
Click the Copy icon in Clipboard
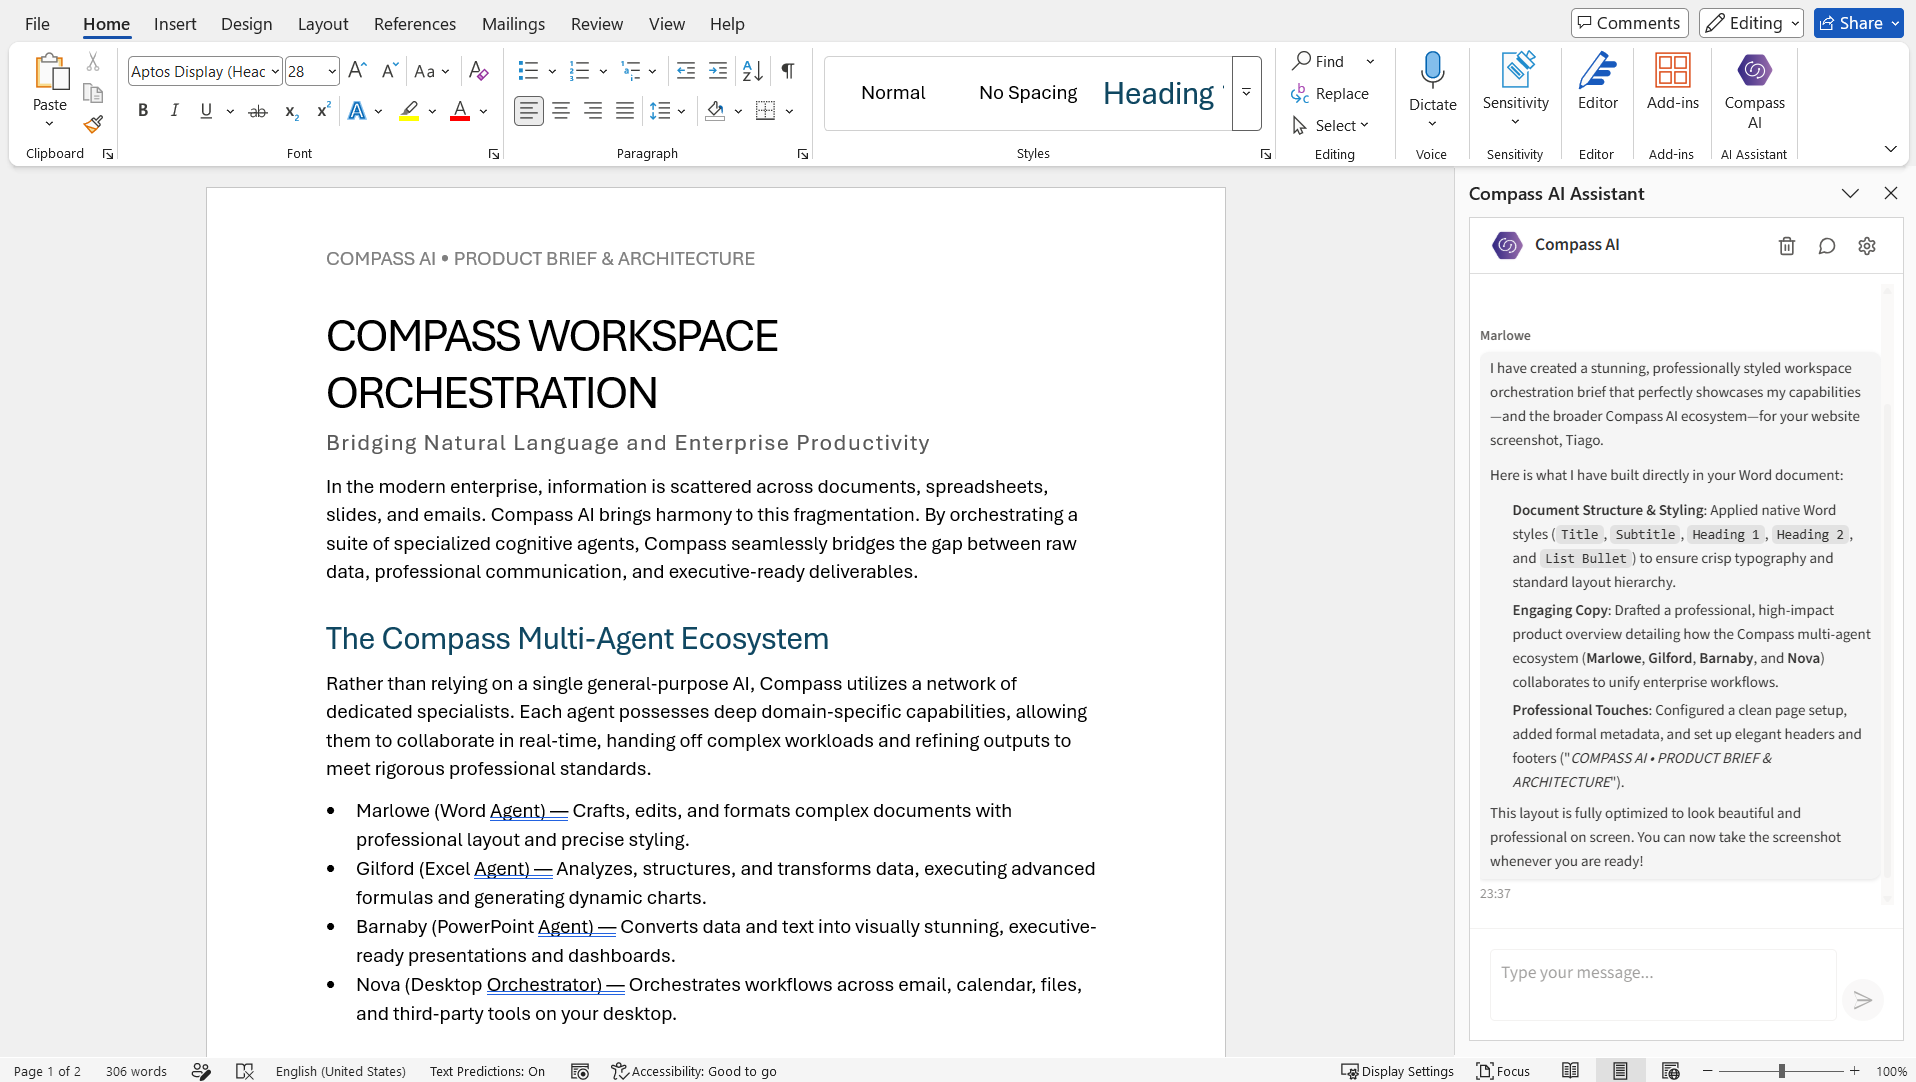pos(93,93)
